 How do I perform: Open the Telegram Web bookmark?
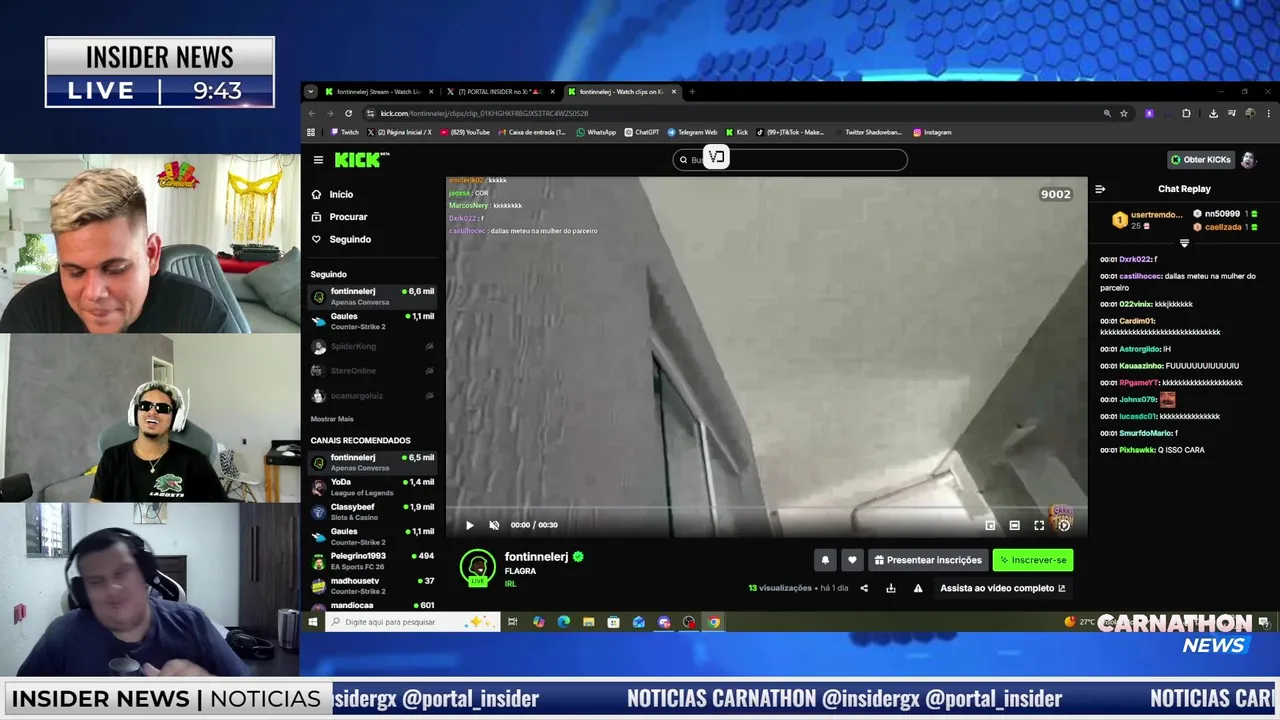(692, 132)
